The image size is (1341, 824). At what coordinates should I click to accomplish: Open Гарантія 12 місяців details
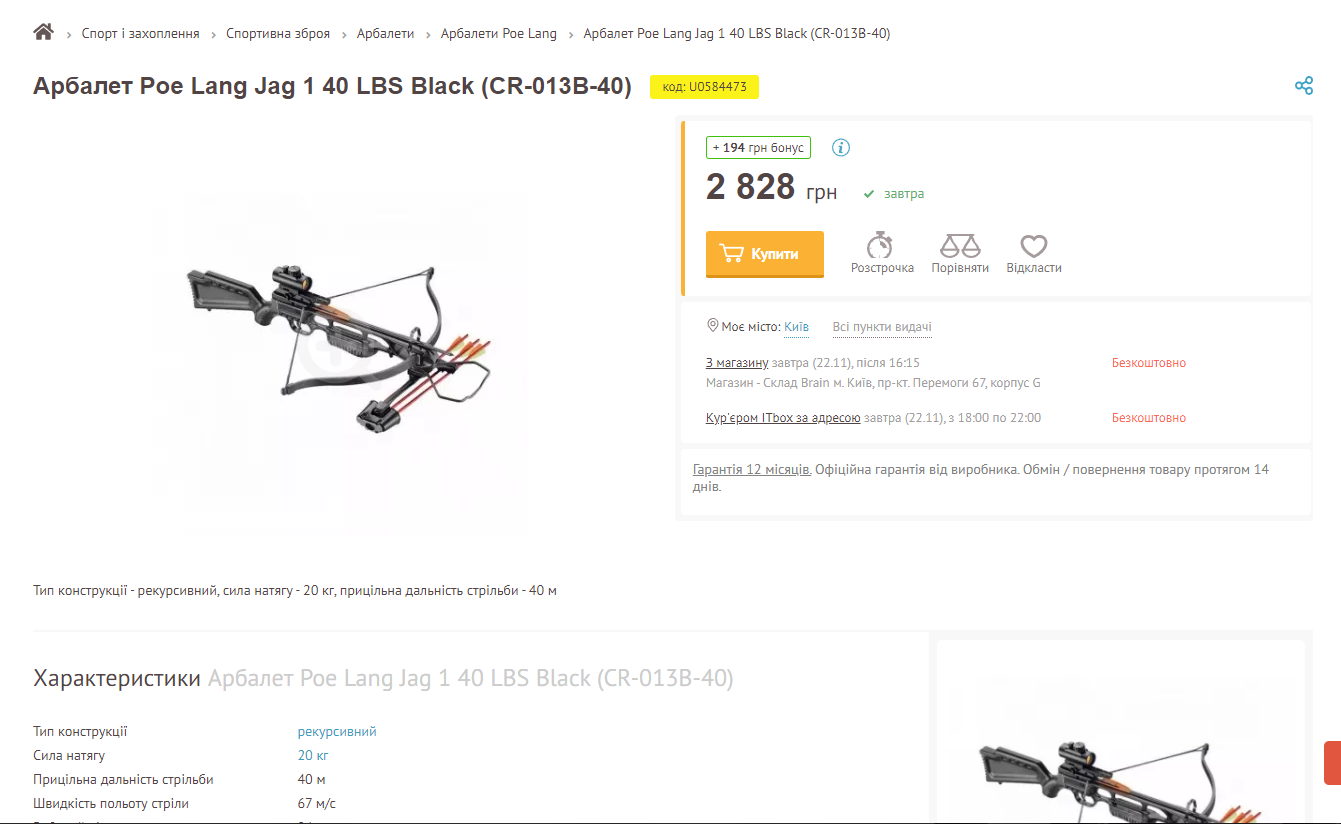752,469
